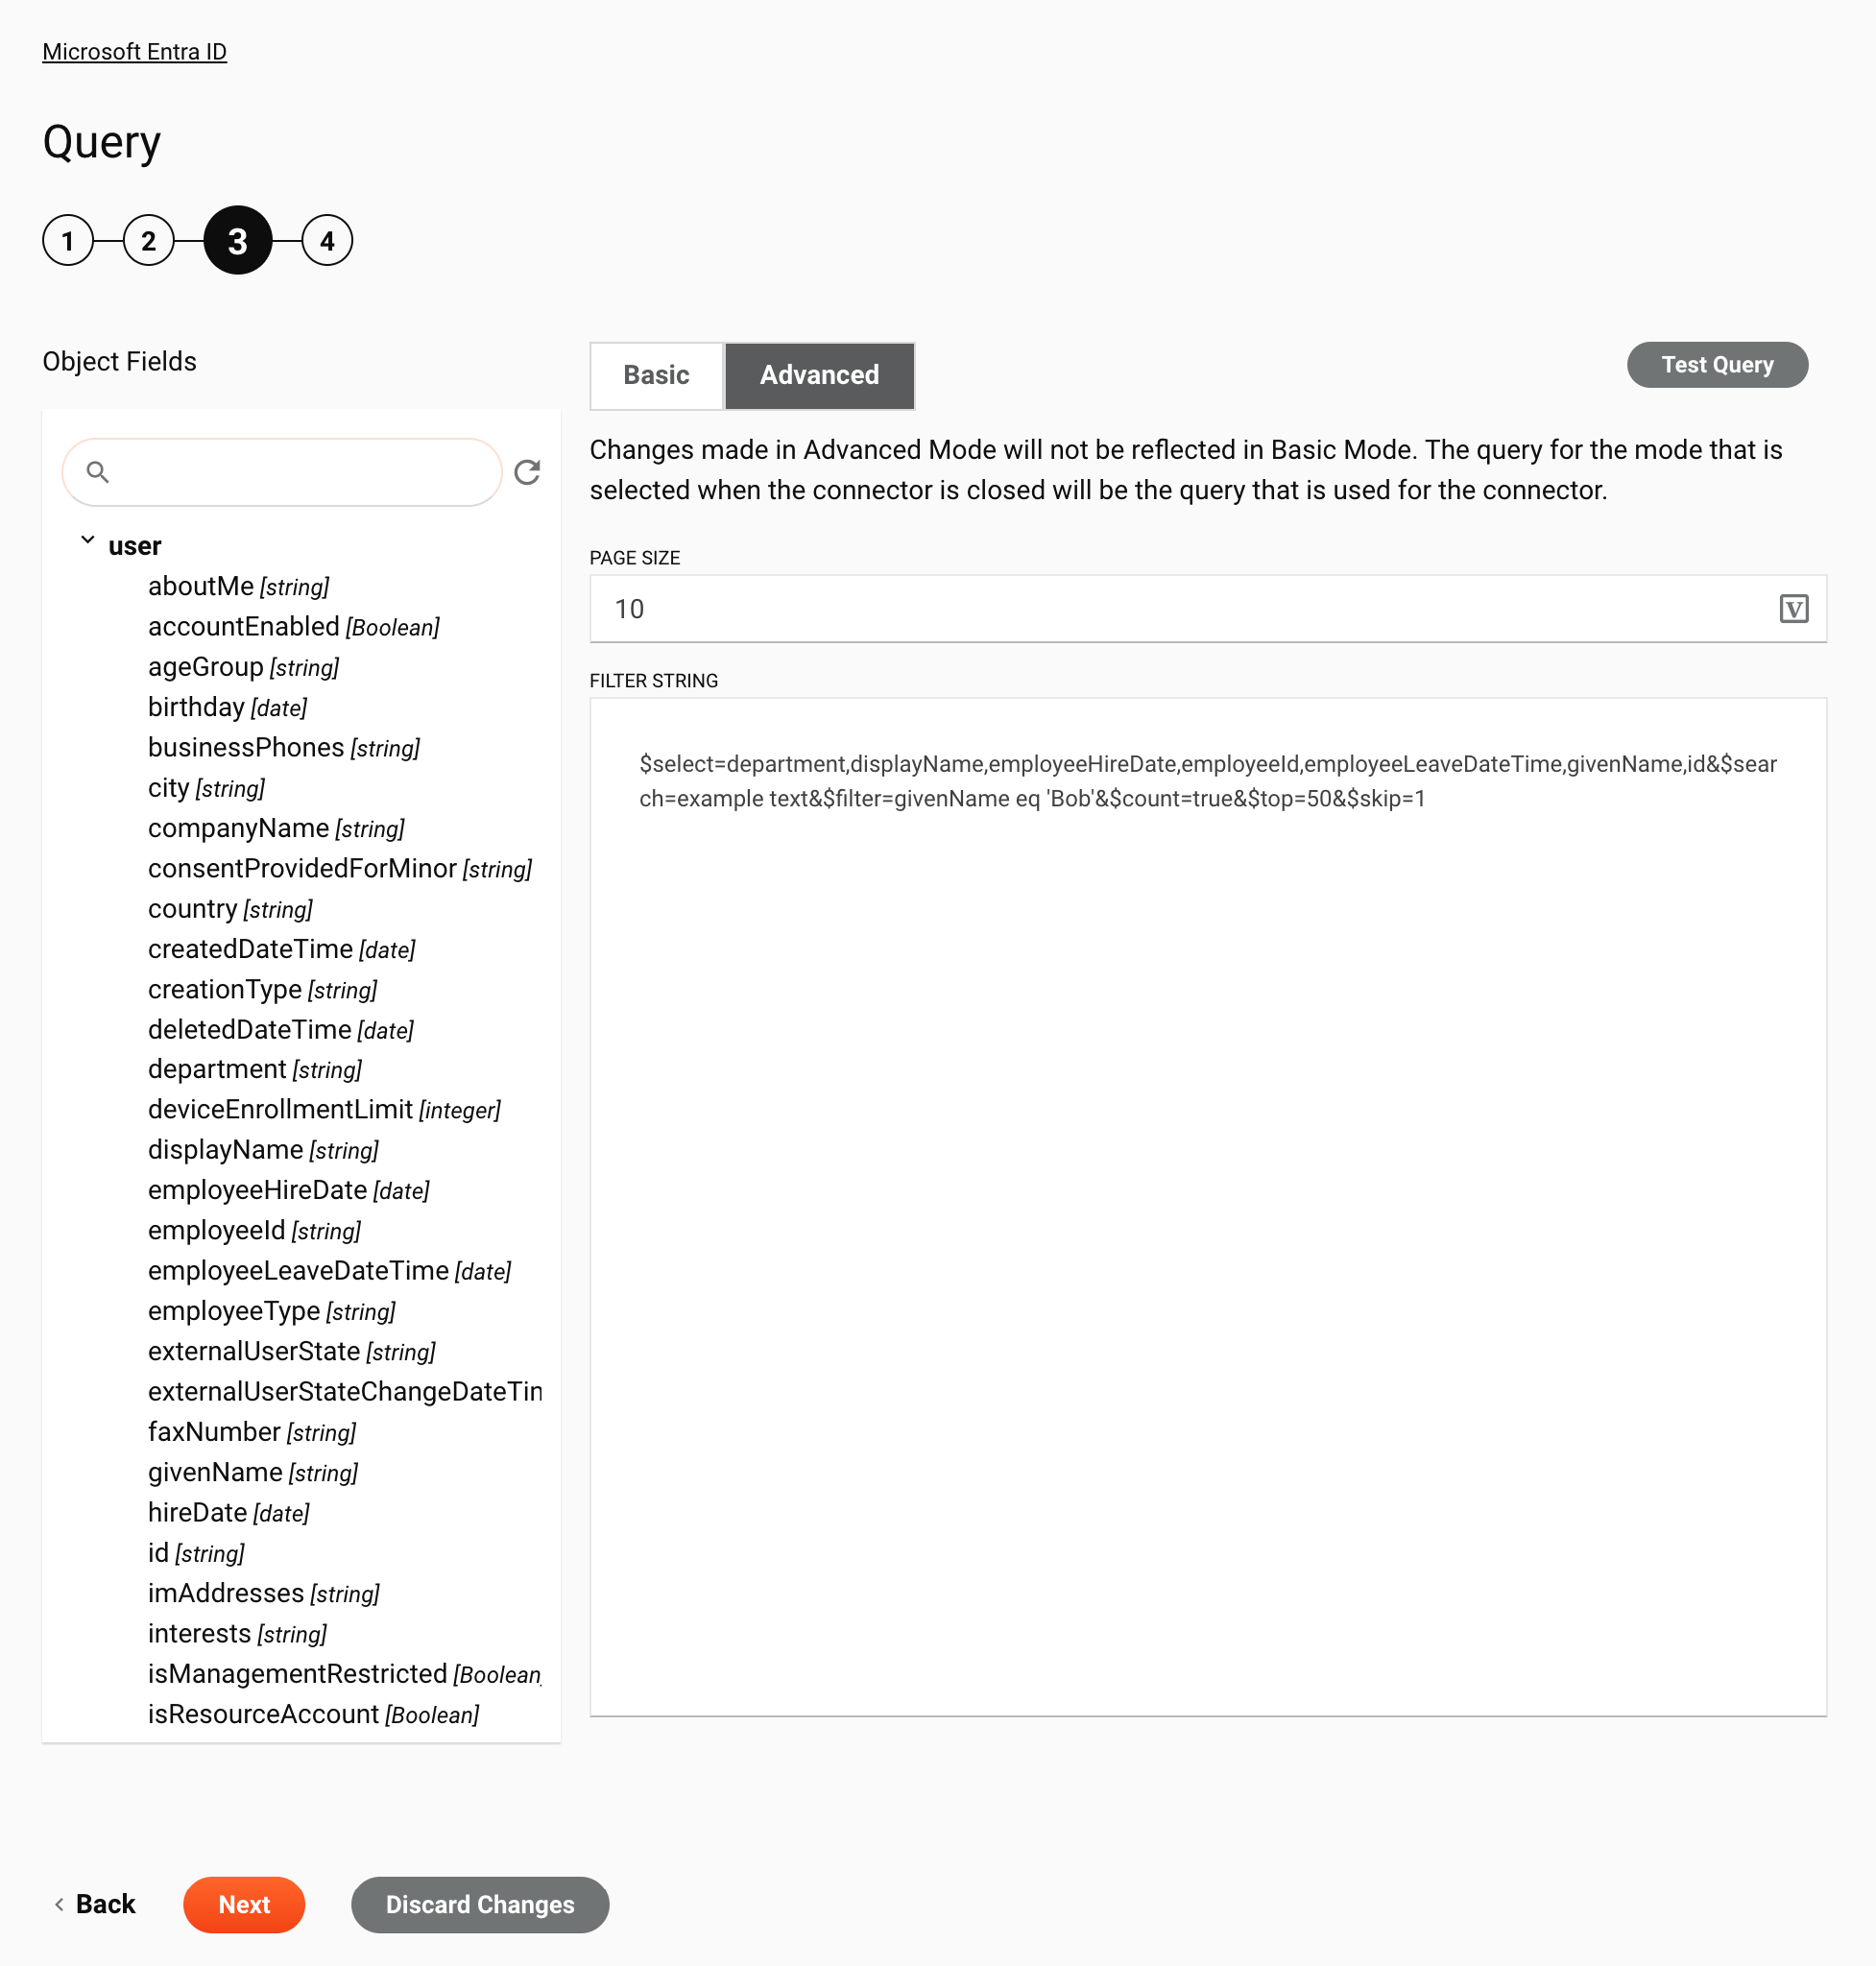The height and width of the screenshot is (1966, 1876).
Task: Click the Test Query button
Action: (x=1718, y=364)
